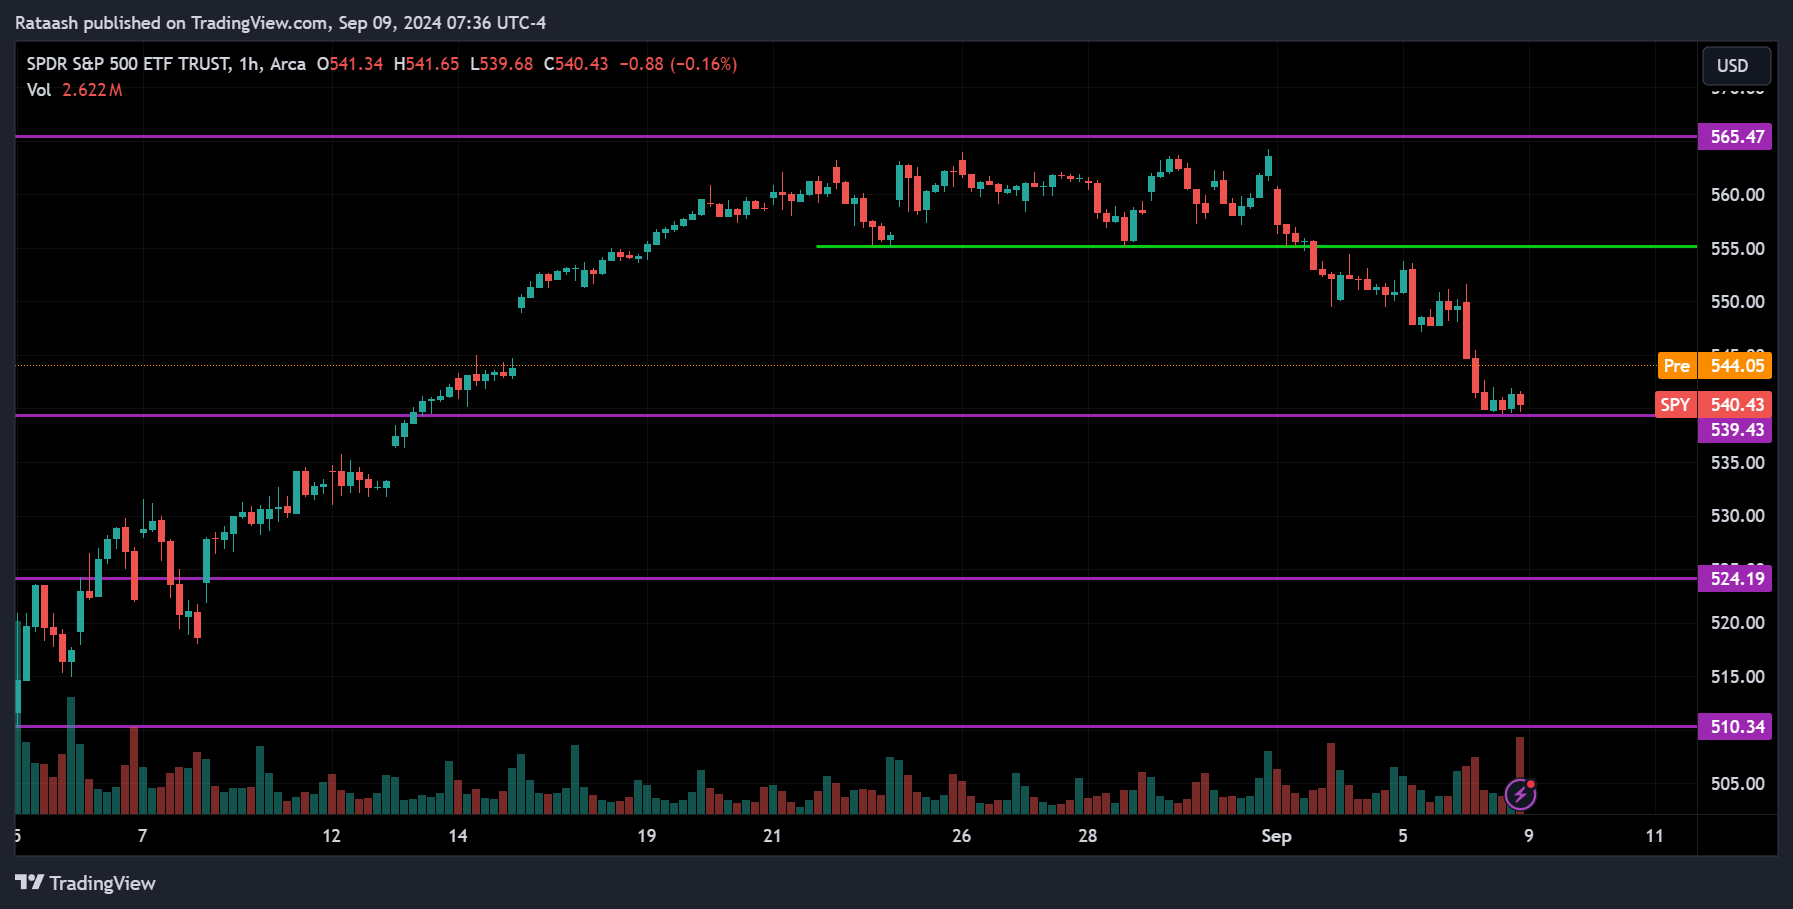
Task: Click the 530.00 price axis label
Action: (x=1737, y=516)
